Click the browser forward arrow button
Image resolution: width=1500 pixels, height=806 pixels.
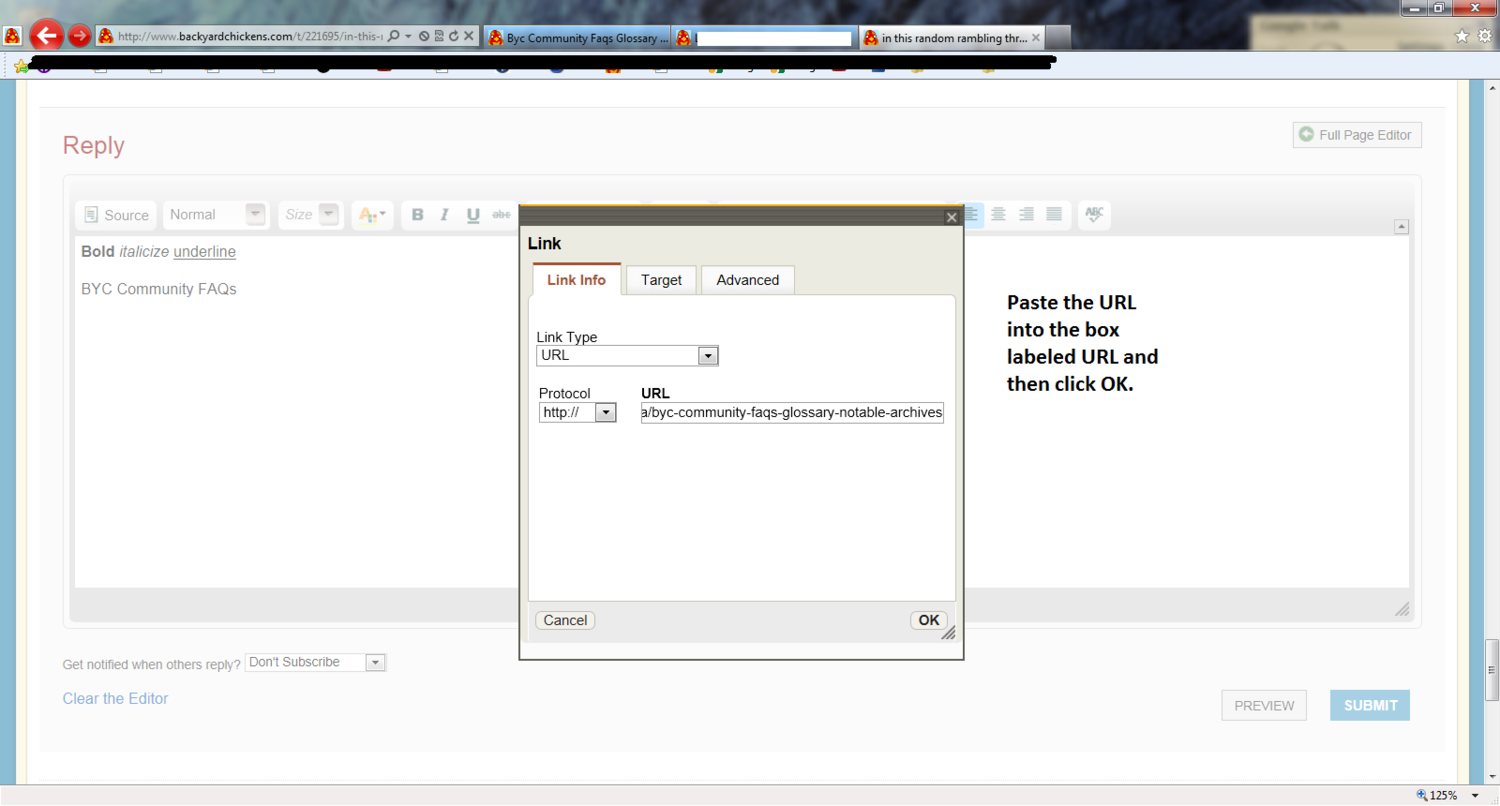(80, 37)
